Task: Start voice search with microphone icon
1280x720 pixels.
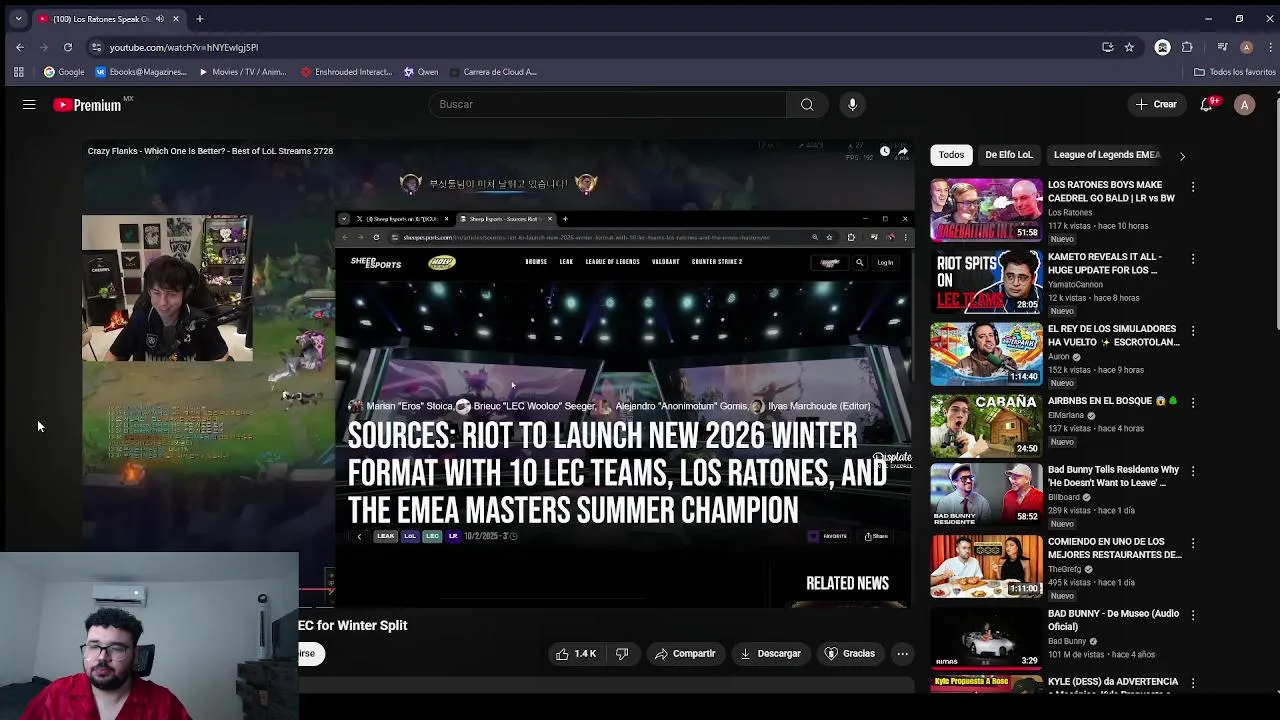Action: click(852, 104)
